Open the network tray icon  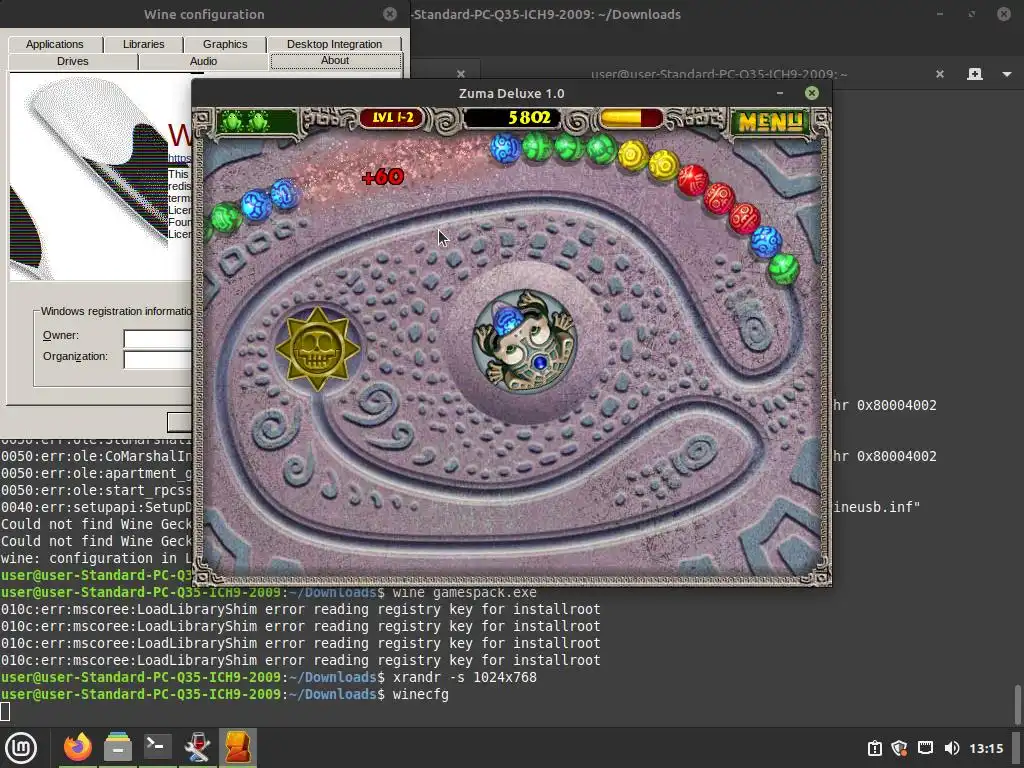[x=925, y=748]
